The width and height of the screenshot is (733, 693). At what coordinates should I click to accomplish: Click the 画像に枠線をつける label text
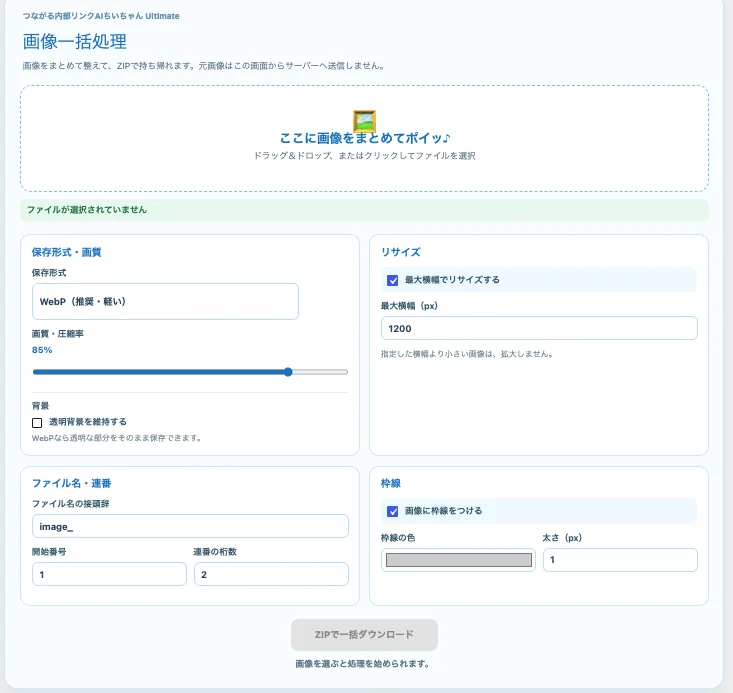[443, 511]
